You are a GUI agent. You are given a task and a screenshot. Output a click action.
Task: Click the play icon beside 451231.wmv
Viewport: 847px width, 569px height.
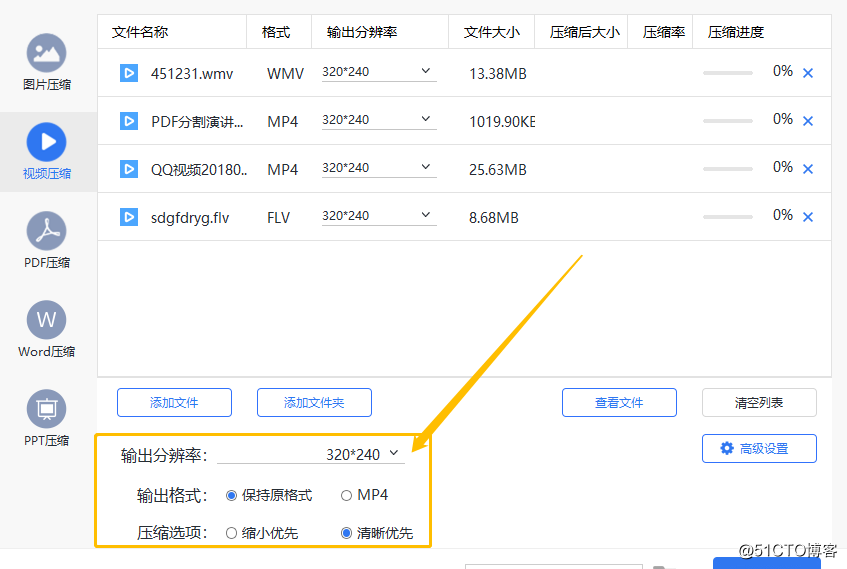129,73
